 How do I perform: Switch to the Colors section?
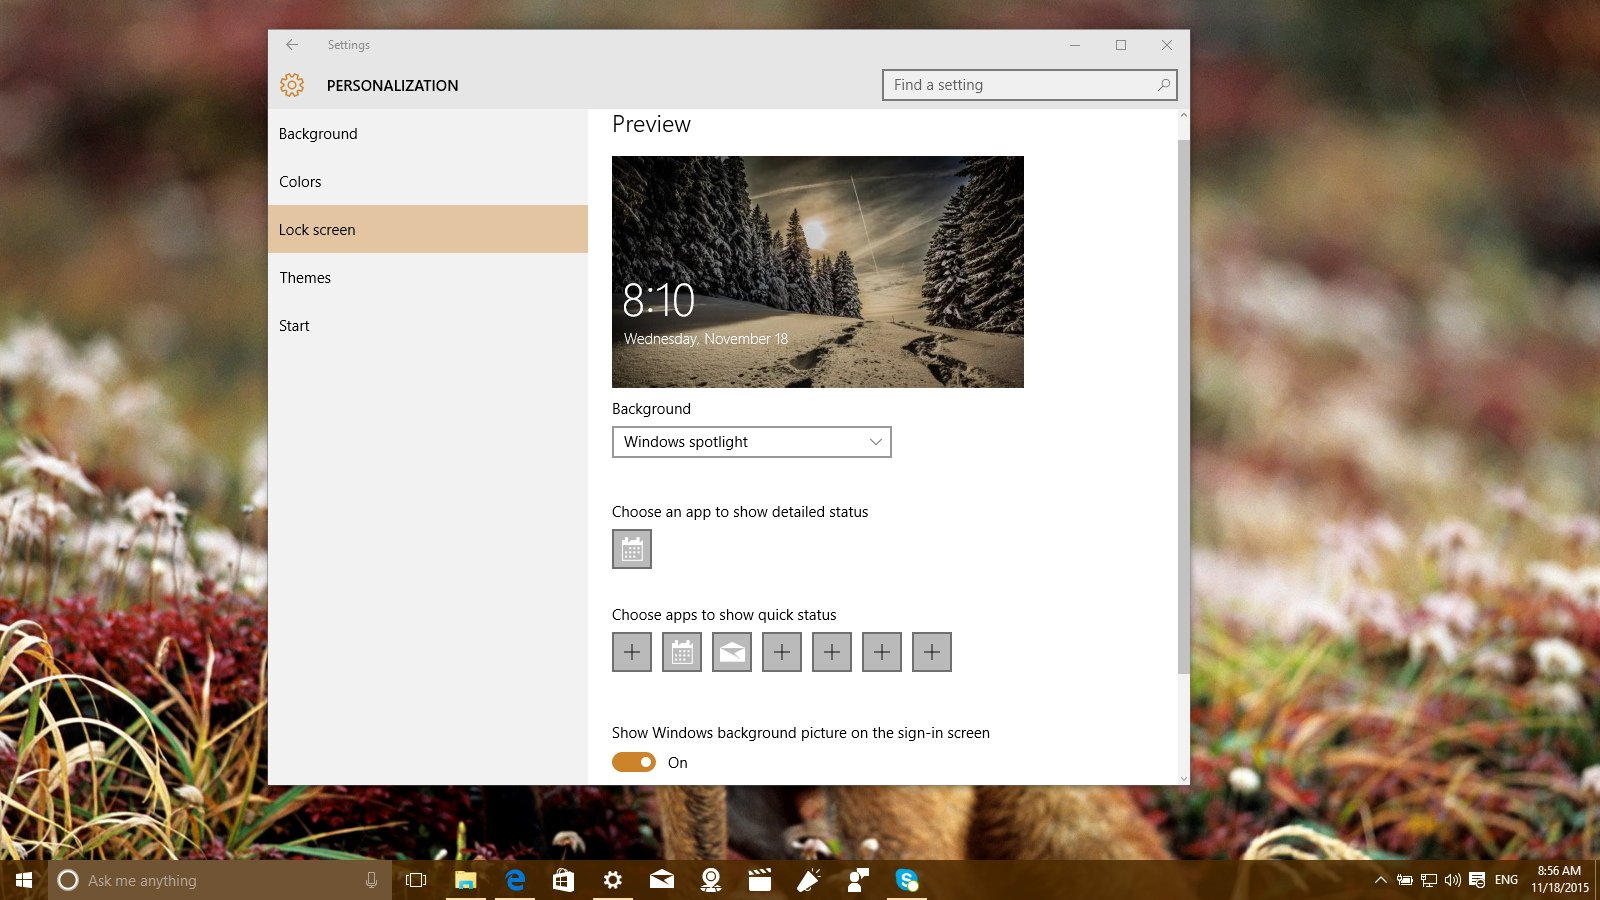pos(300,182)
